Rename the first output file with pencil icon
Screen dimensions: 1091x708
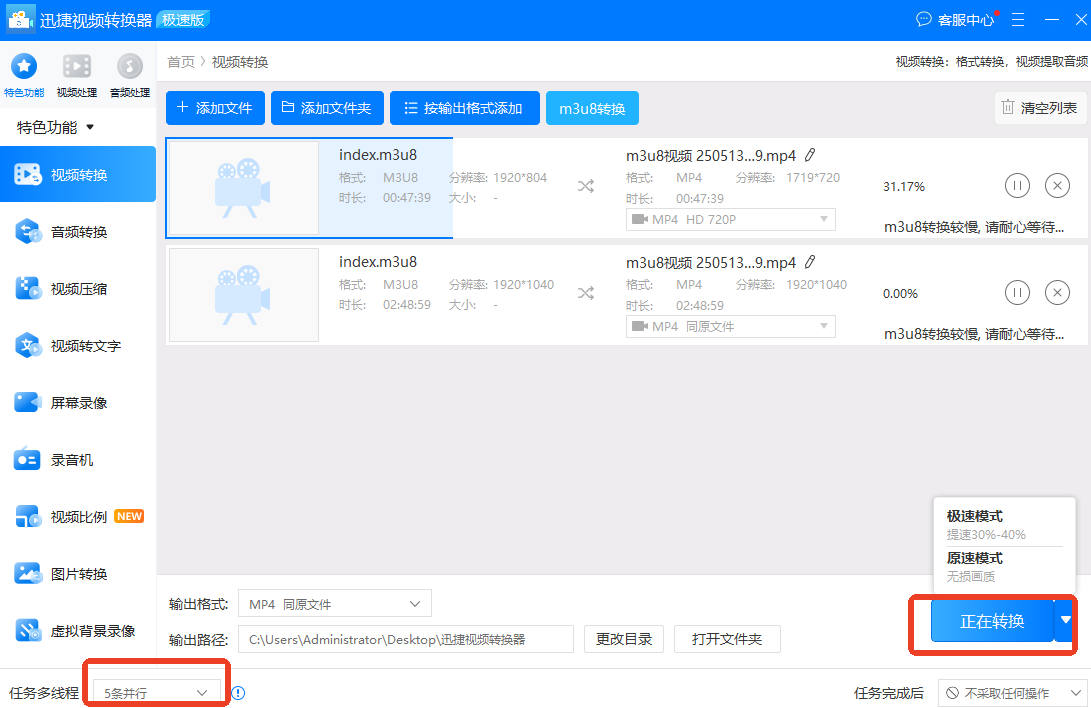tap(810, 154)
